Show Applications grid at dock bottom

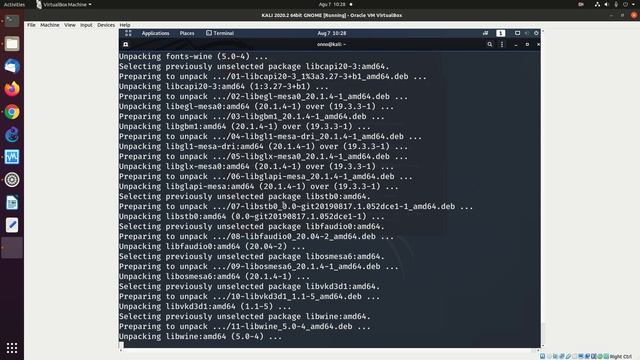12,348
